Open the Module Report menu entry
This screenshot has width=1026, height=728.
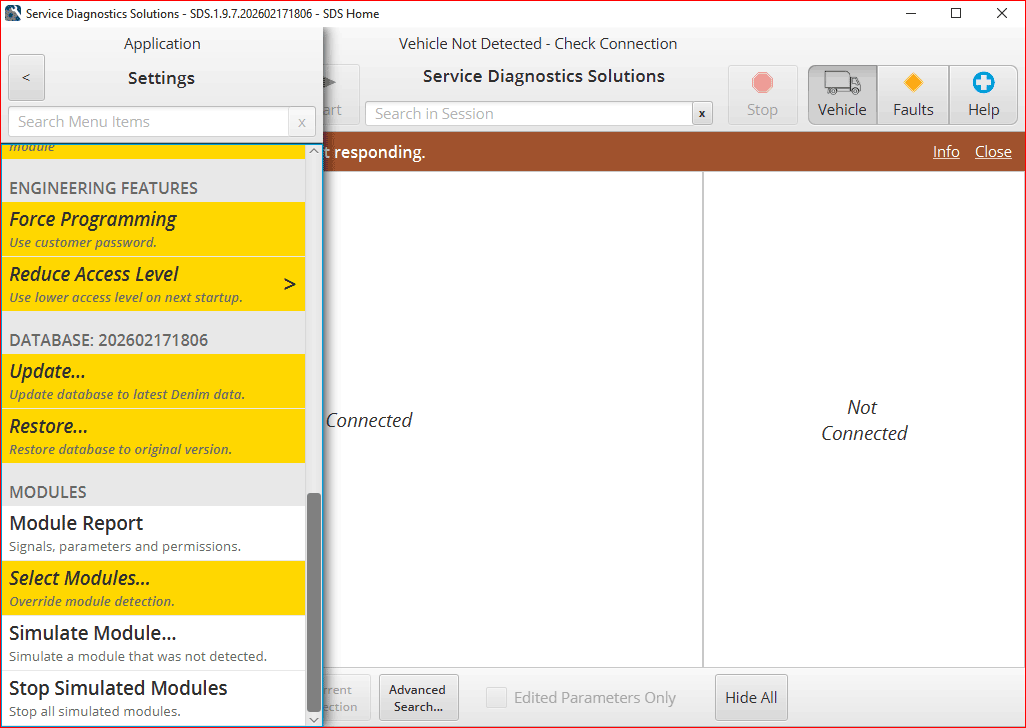point(155,533)
